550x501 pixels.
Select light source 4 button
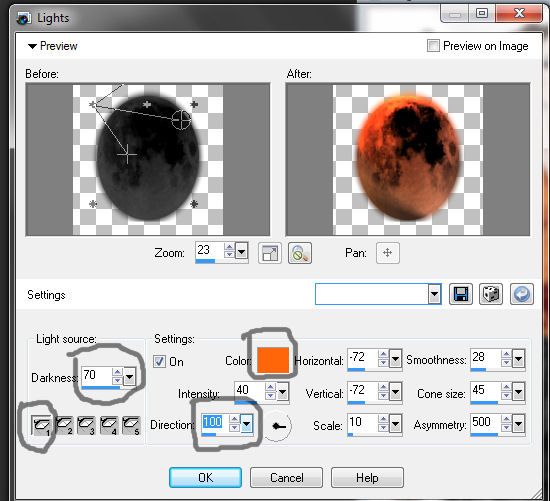109,425
